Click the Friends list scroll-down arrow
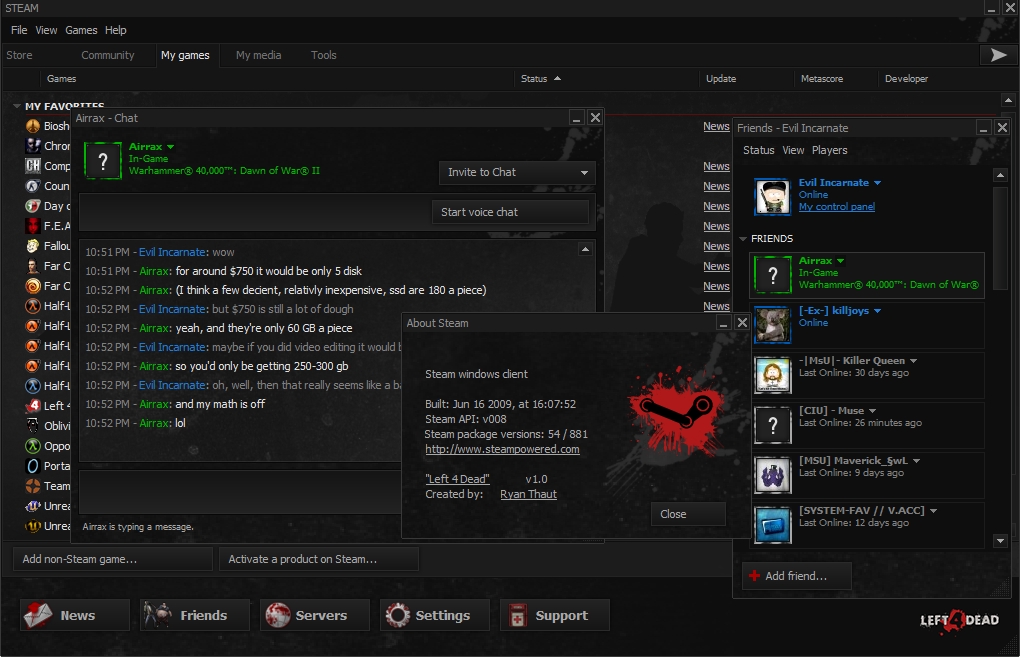This screenshot has width=1020, height=657. point(1000,541)
